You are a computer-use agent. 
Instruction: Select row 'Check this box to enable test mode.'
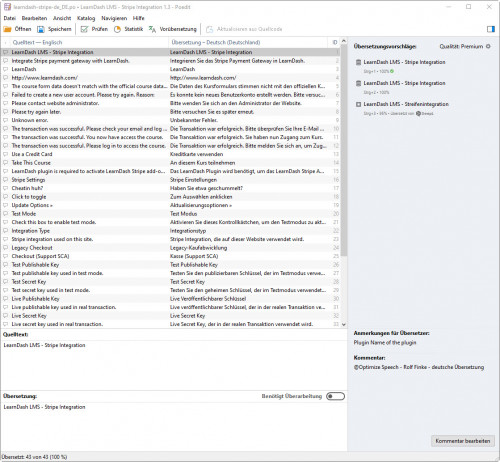(x=171, y=222)
